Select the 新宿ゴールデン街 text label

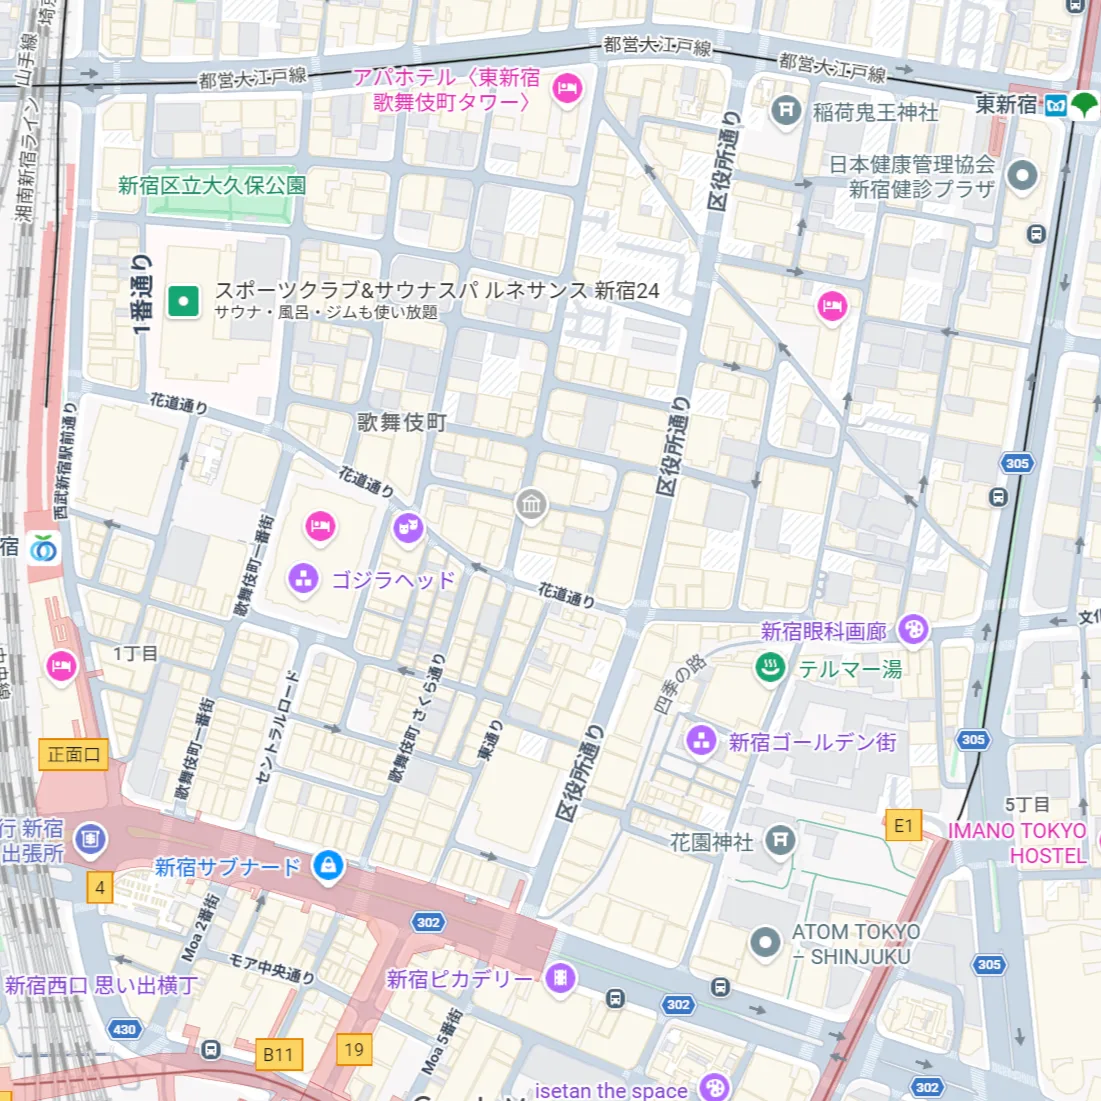812,742
